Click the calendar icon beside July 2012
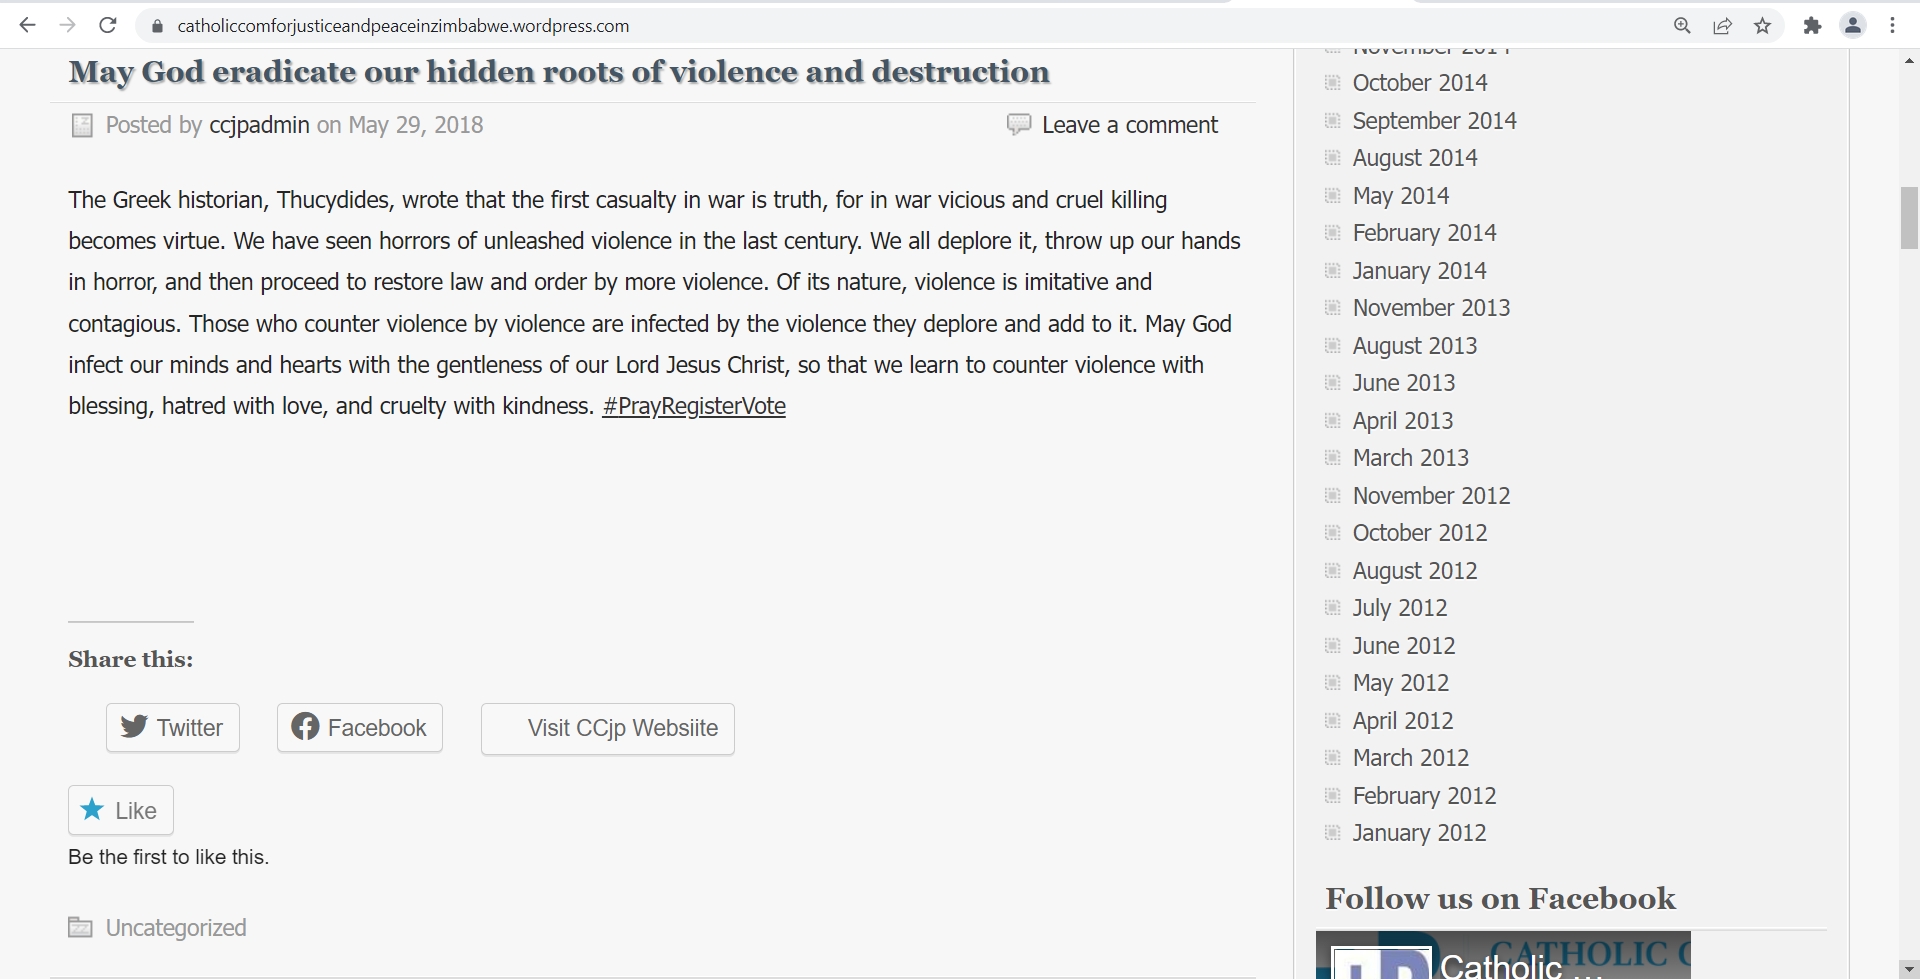The height and width of the screenshot is (979, 1920). (1332, 607)
